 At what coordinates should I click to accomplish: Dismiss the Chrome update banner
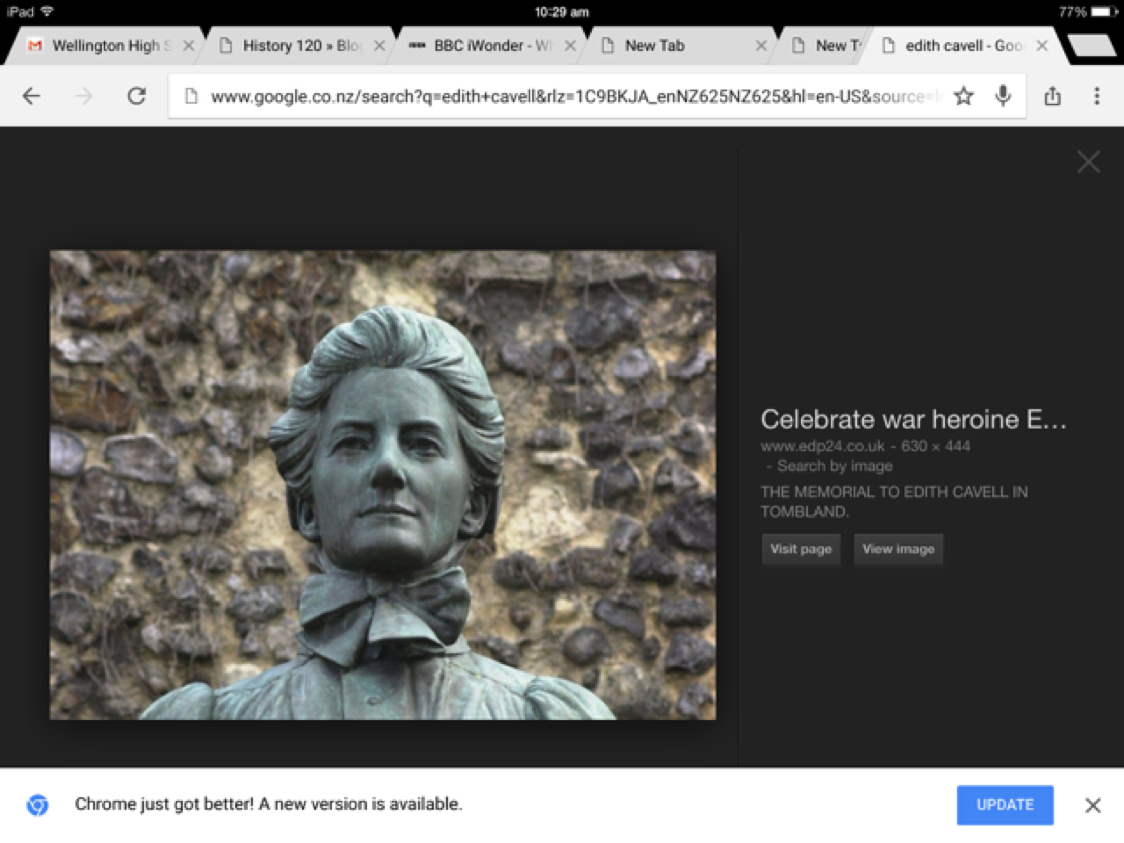pyautogui.click(x=1093, y=805)
